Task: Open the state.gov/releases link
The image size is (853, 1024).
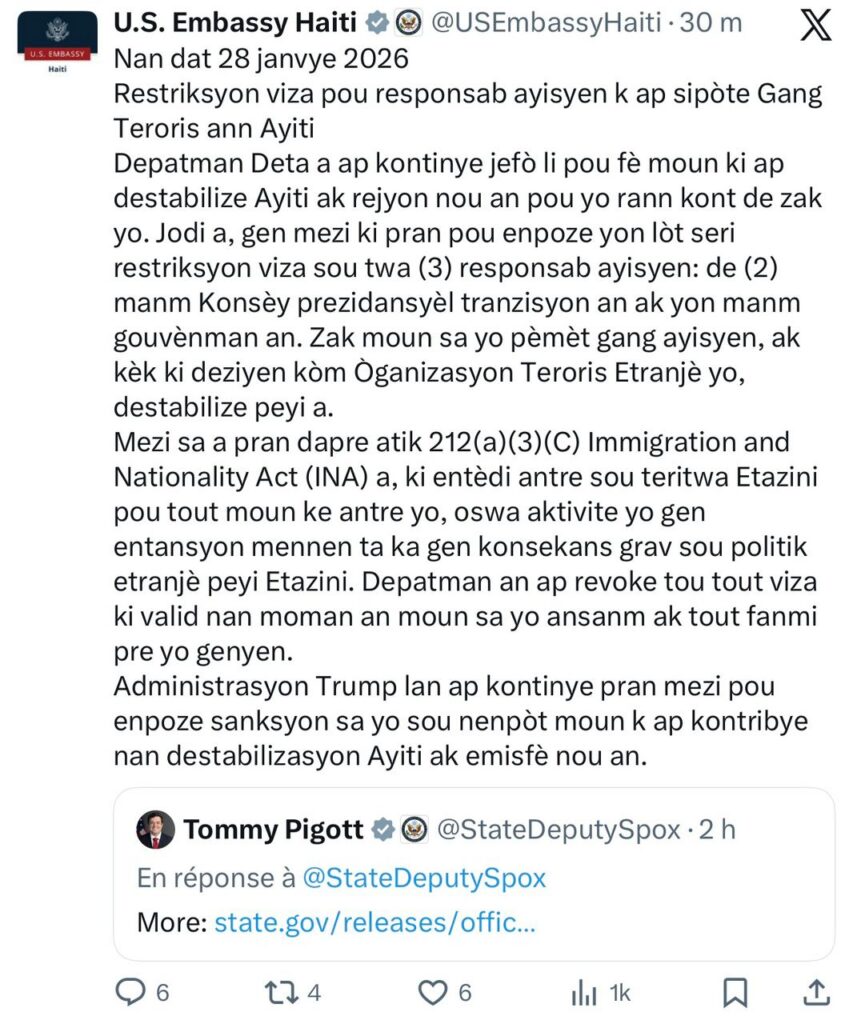Action: click(375, 920)
